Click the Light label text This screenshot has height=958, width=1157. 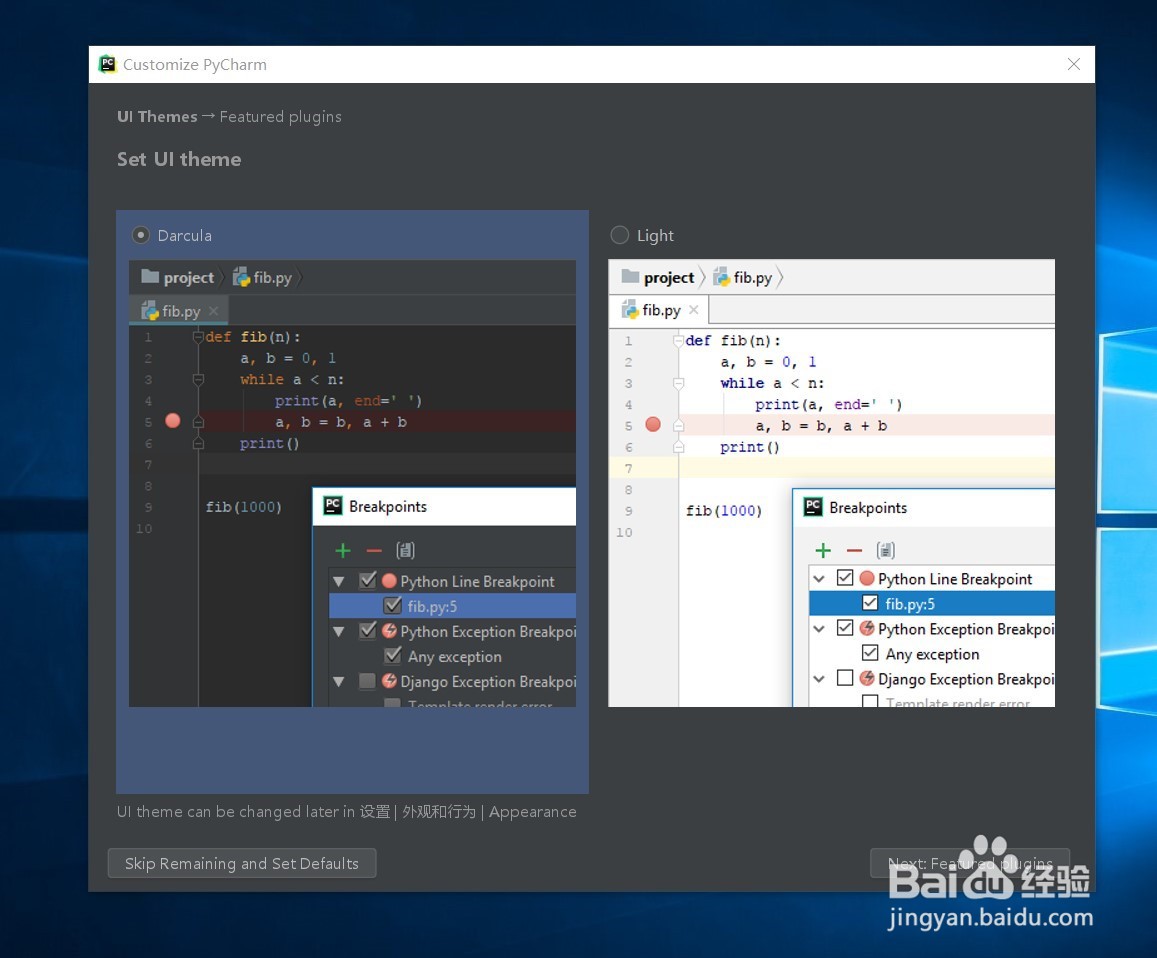(655, 235)
